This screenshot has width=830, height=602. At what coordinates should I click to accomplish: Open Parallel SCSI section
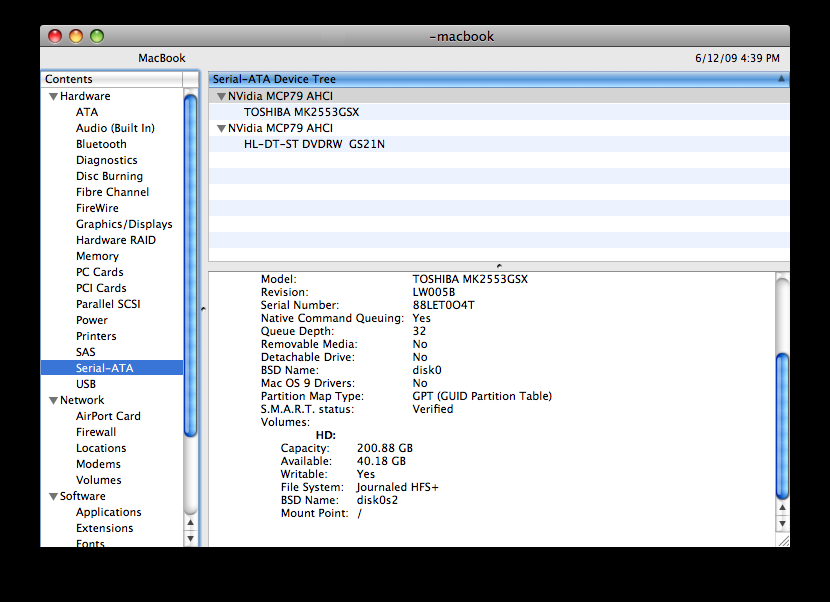(108, 304)
